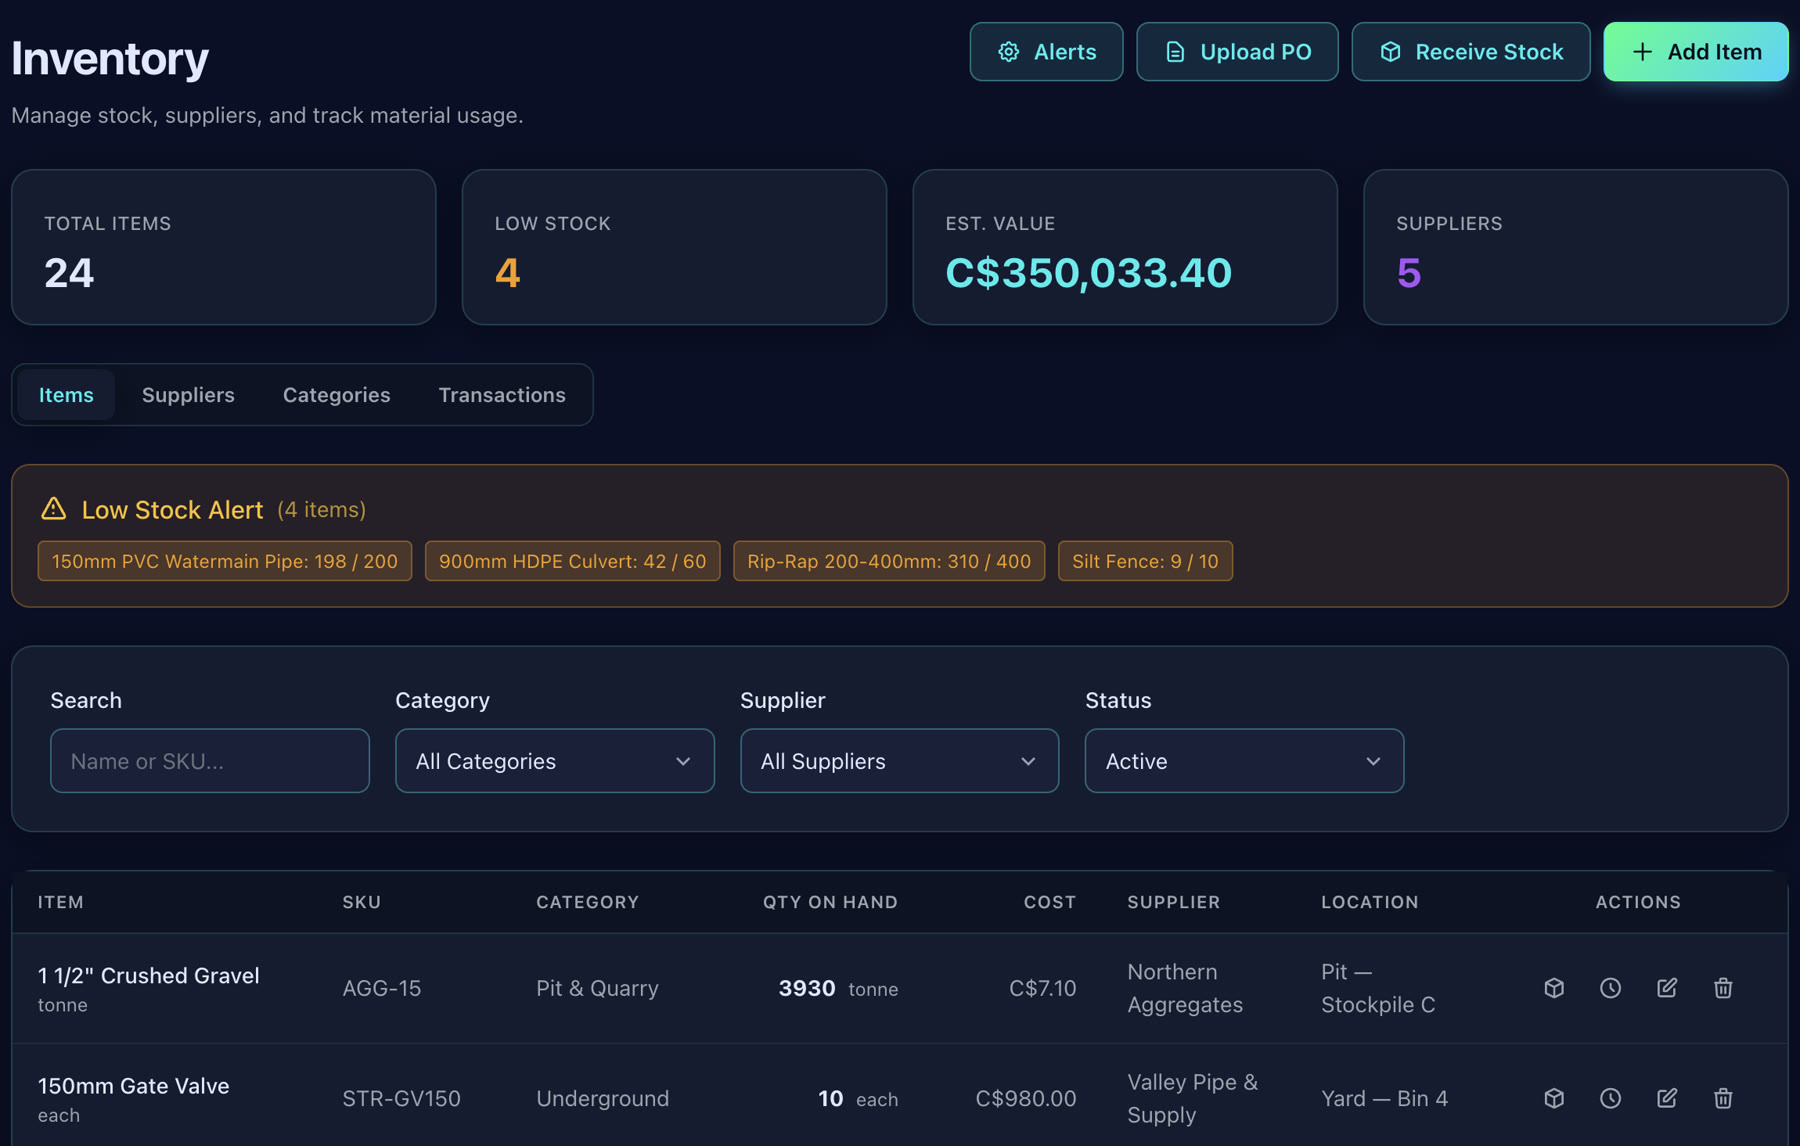1800x1146 pixels.
Task: Click the COST column header
Action: pos(1050,902)
